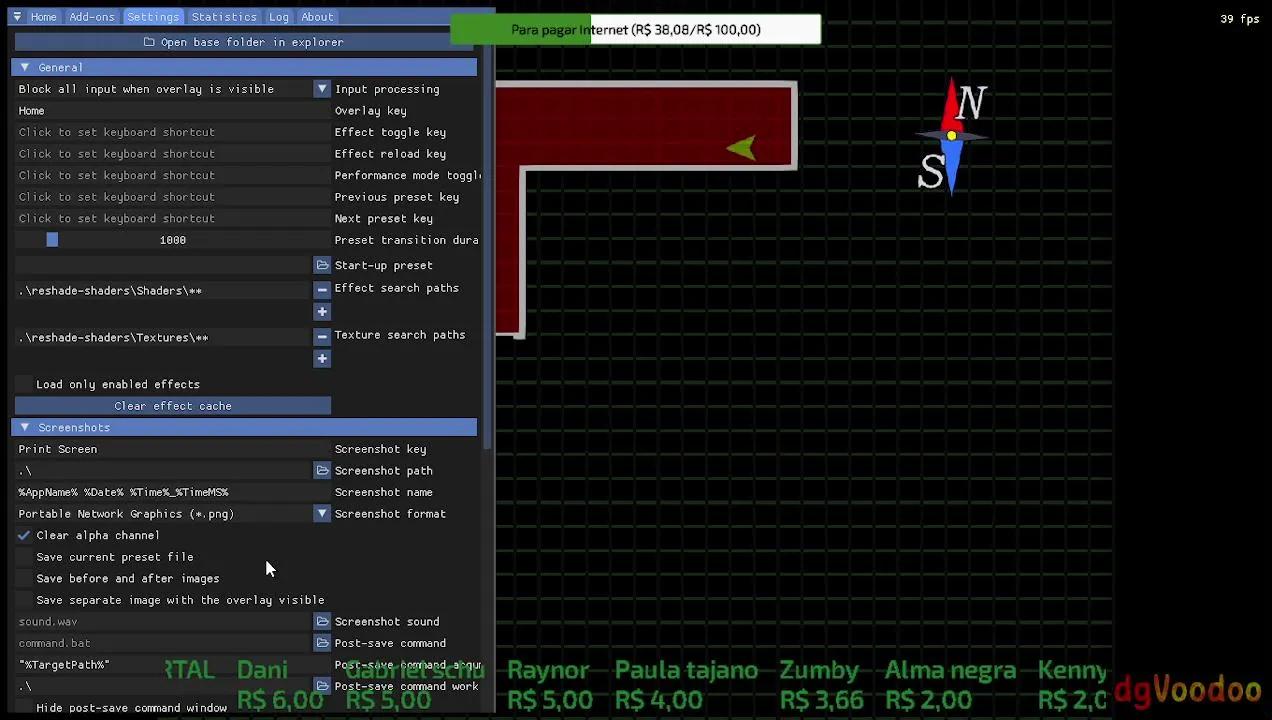
Task: Open base folder in explorer
Action: pos(244,42)
